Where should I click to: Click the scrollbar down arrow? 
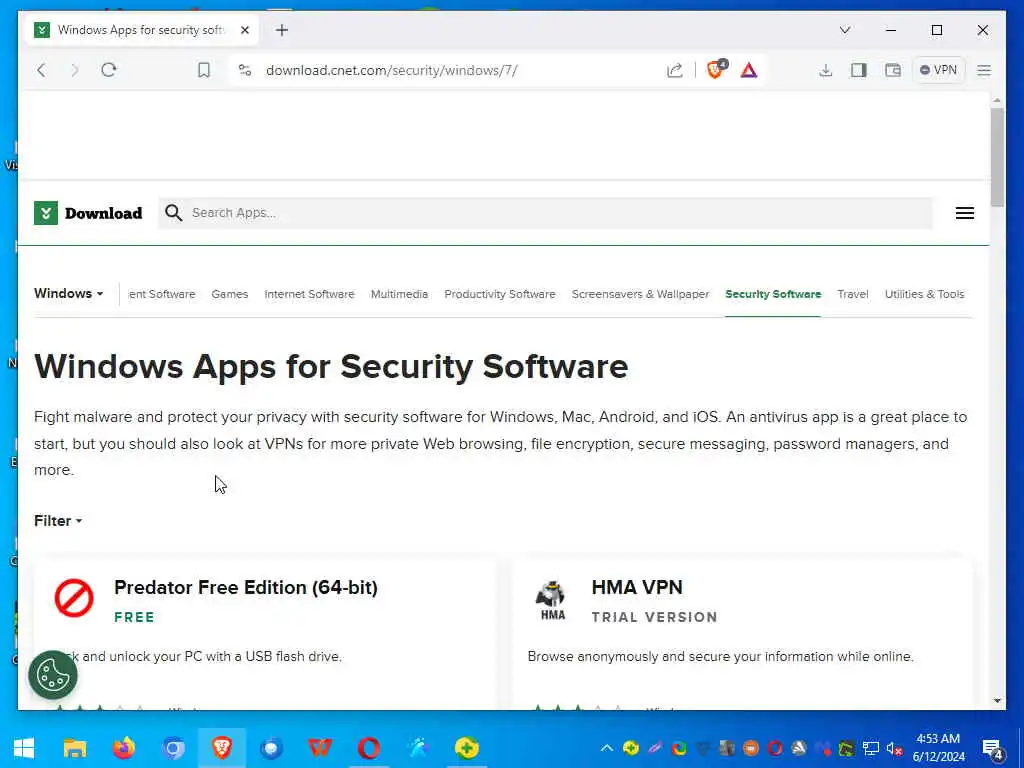997,701
